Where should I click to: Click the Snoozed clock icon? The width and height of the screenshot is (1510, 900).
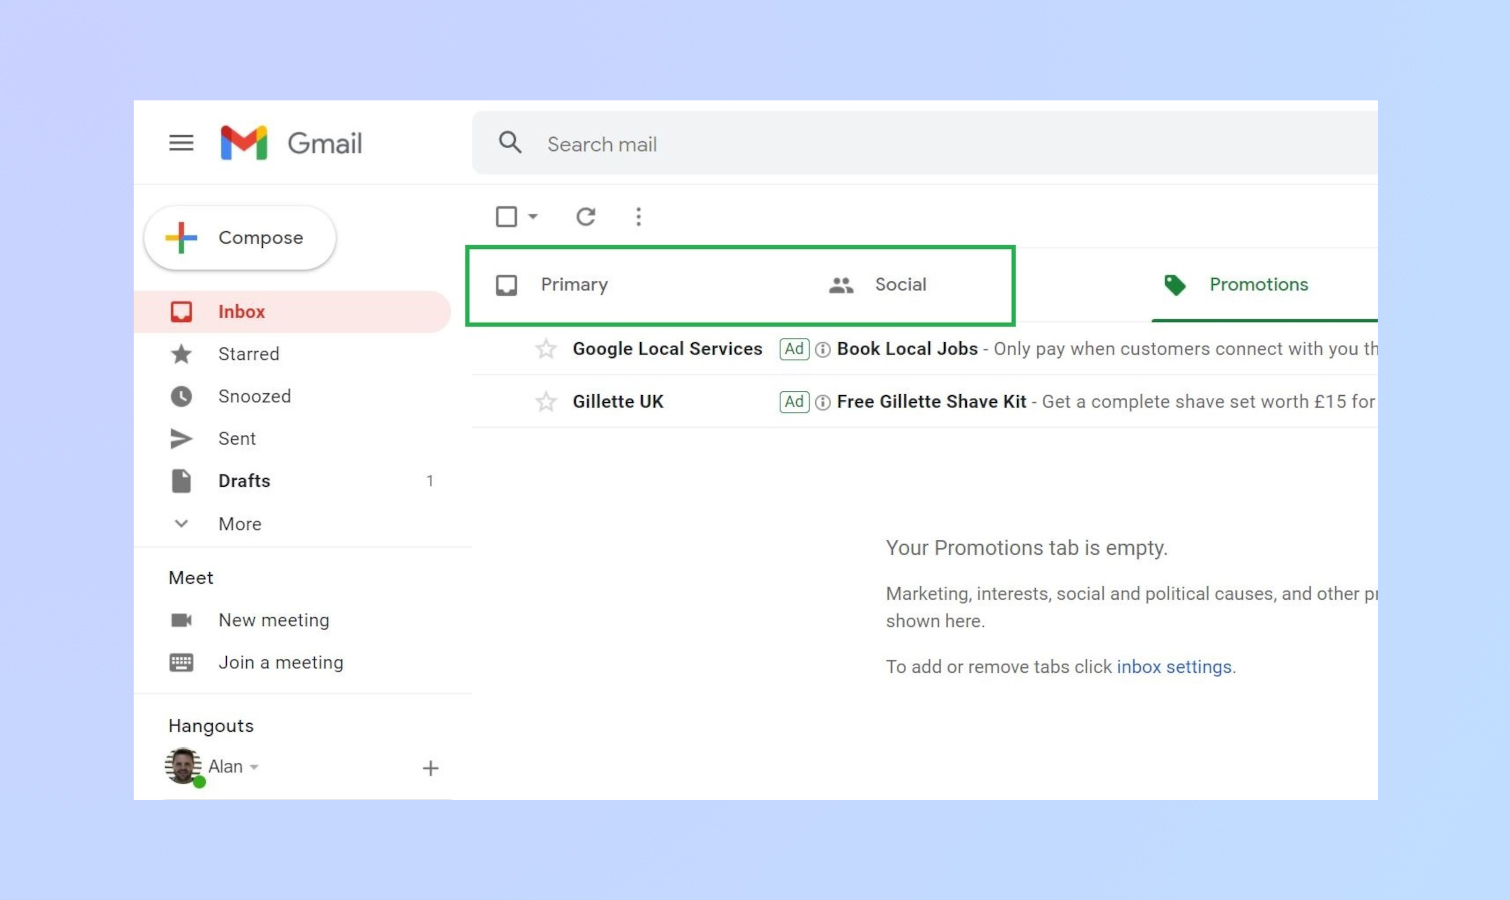[181, 397]
